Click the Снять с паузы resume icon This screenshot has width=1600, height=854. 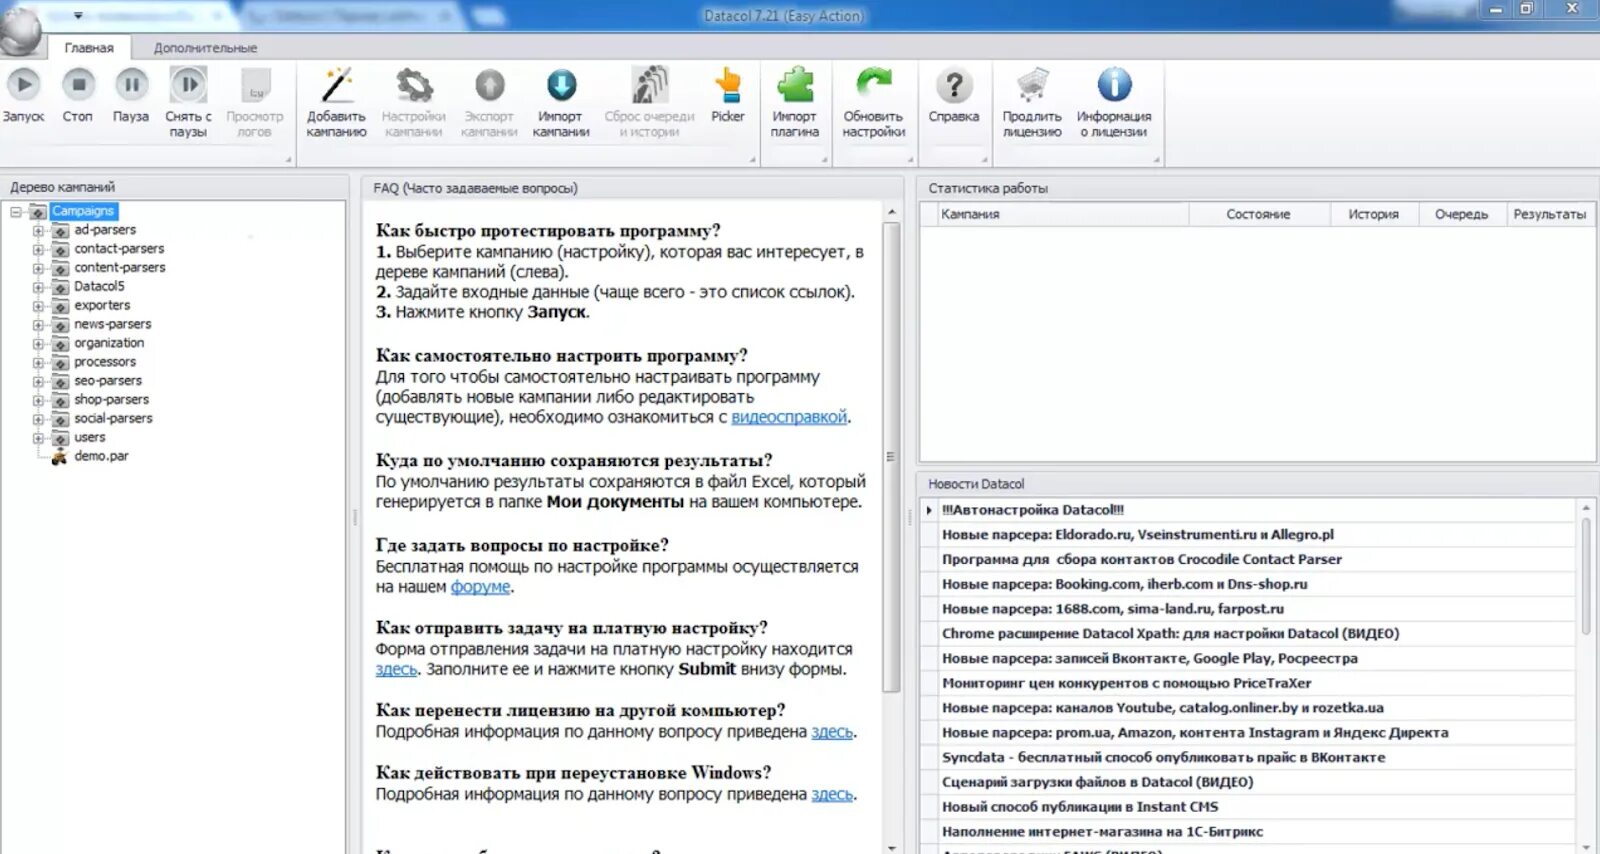pyautogui.click(x=188, y=85)
